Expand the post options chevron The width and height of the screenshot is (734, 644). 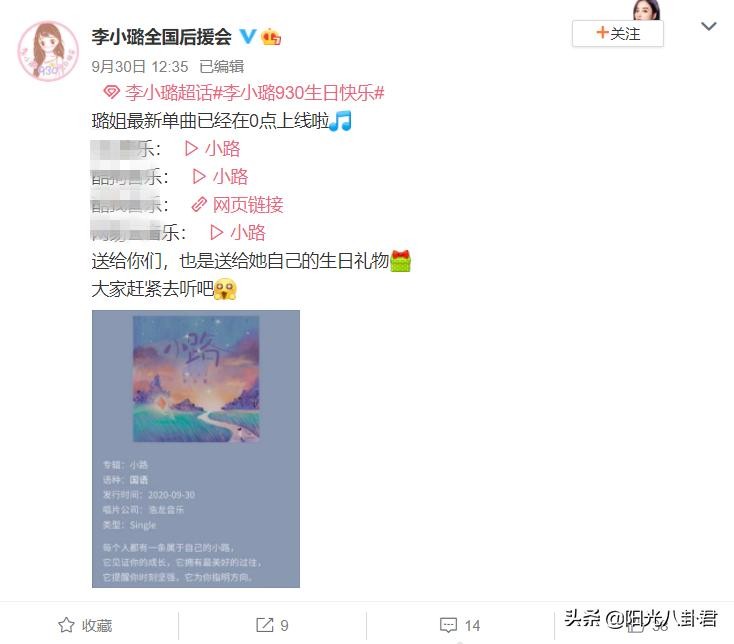[x=709, y=26]
